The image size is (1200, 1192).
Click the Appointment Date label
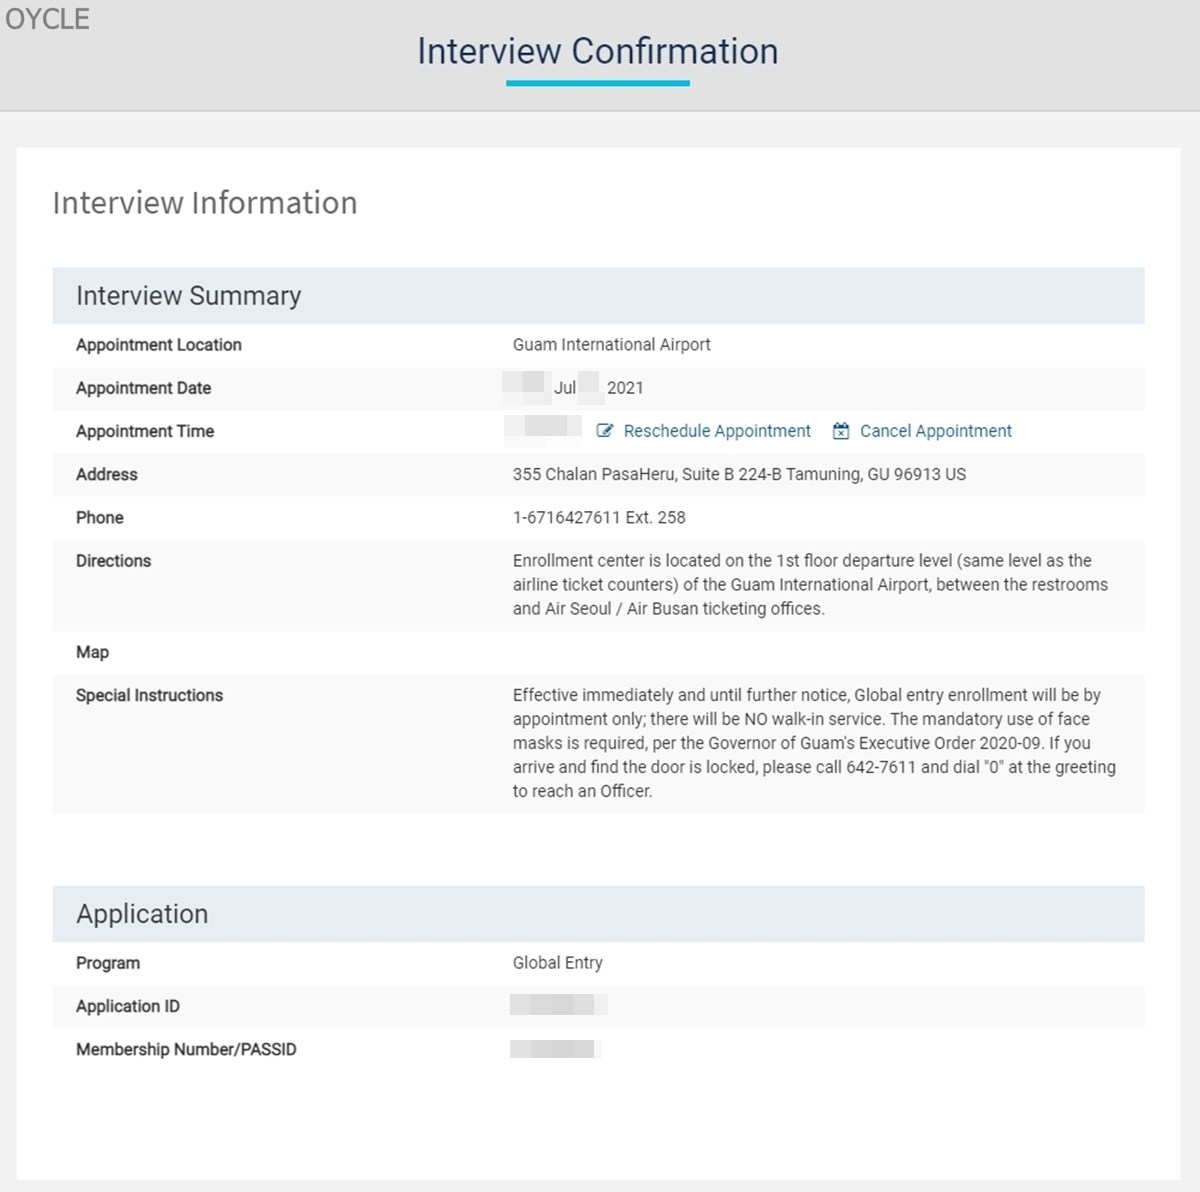144,388
